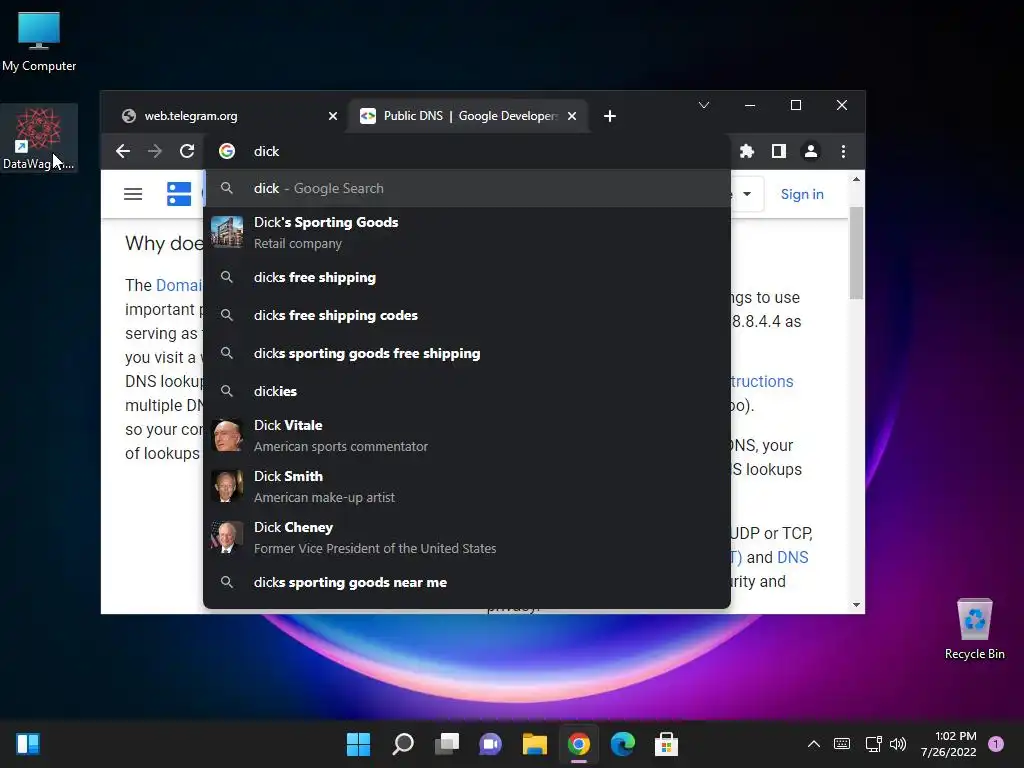Click the touch keyboard tray icon

pos(842,744)
